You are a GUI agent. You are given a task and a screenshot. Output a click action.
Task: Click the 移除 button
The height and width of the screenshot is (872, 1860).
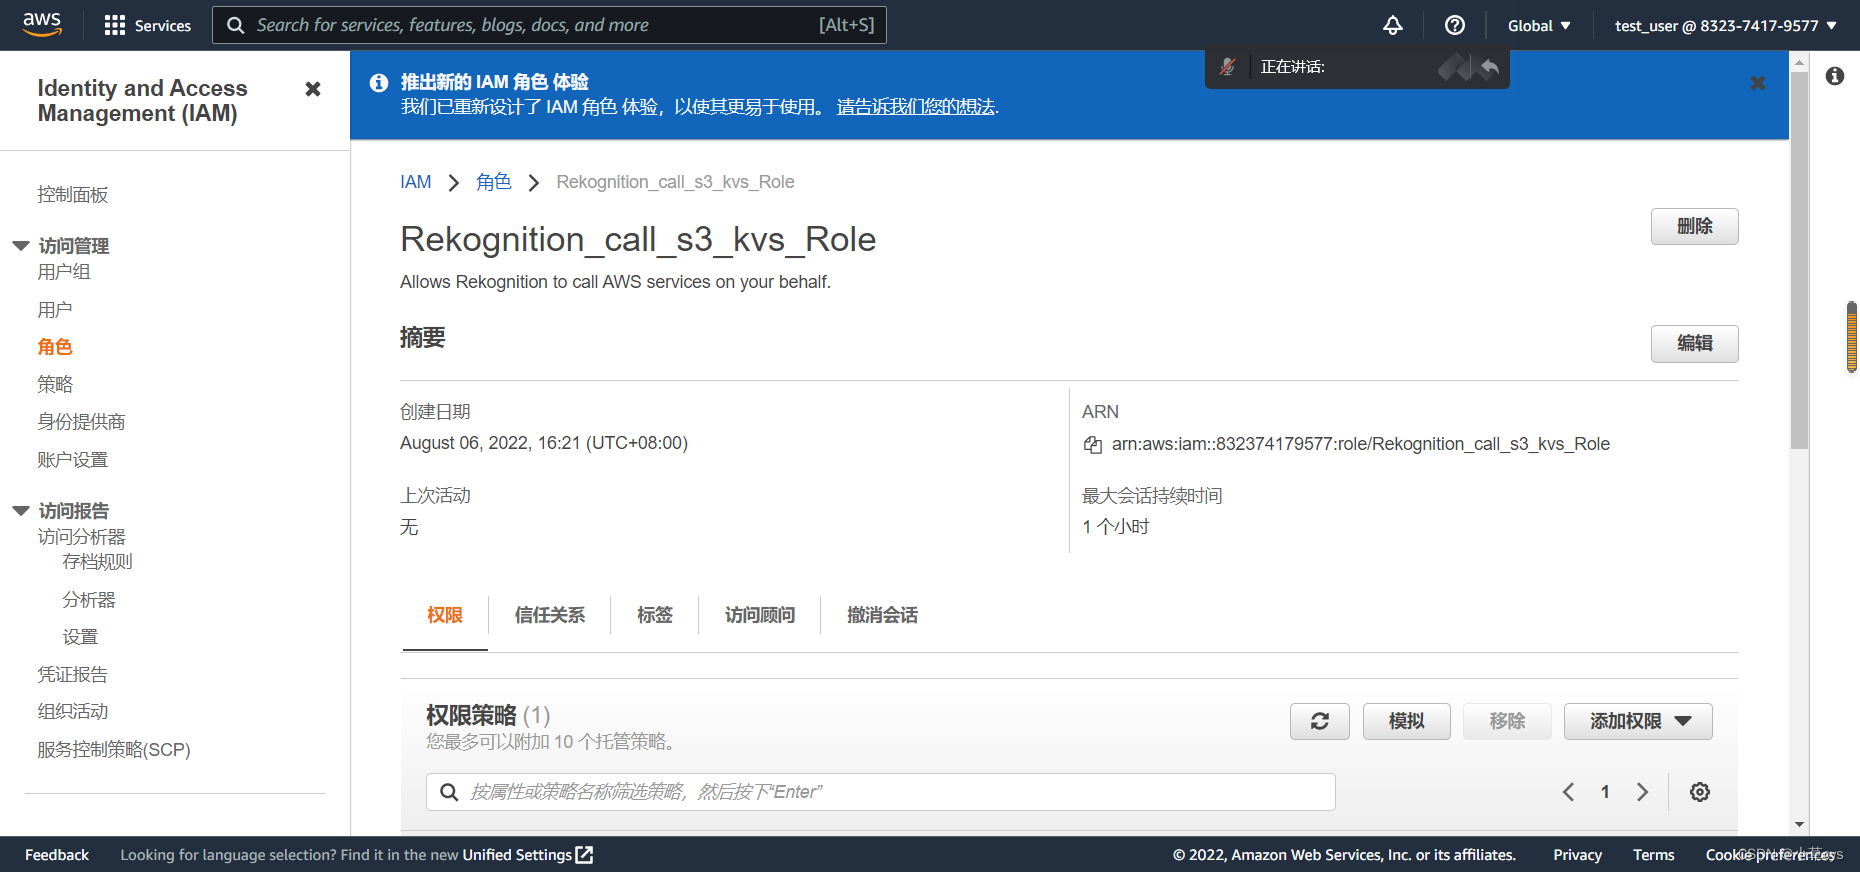tap(1507, 721)
